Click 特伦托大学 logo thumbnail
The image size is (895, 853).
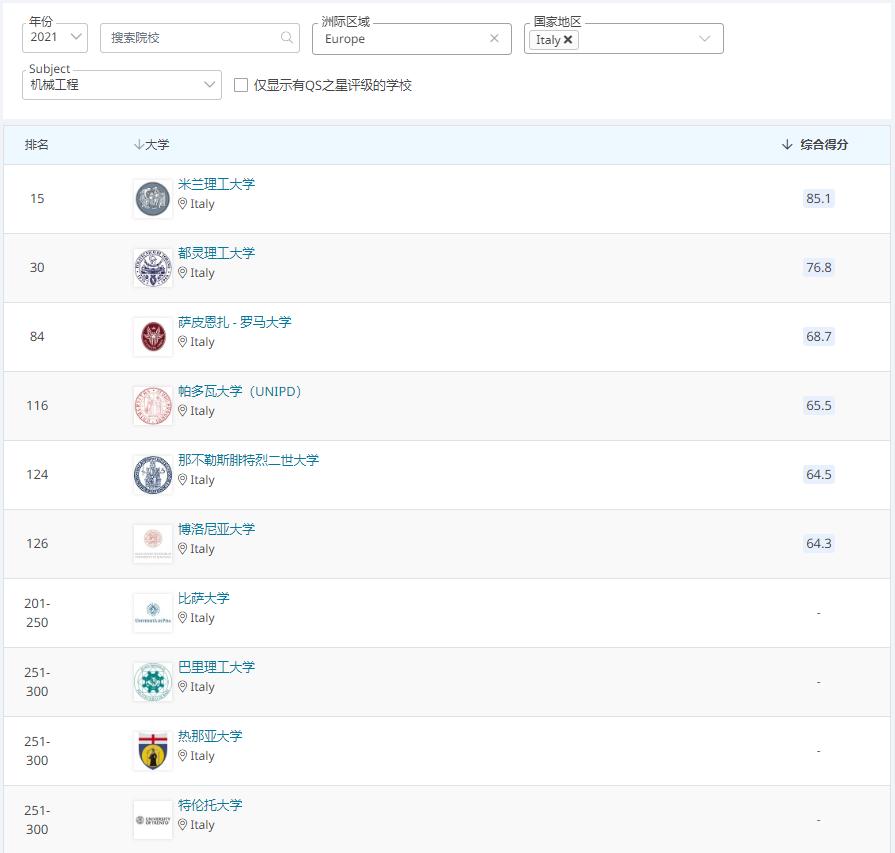153,820
